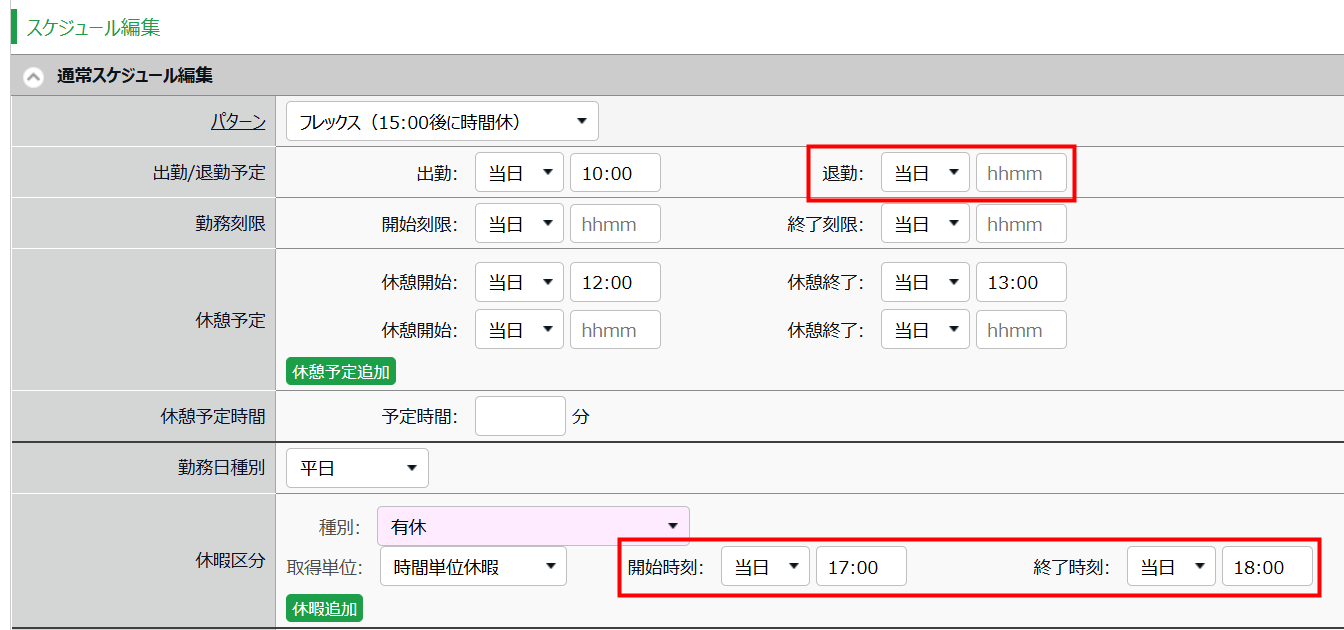Click the 出勤 time field showing 10:00
Viewport: 1344px width, 630px height.
click(615, 173)
